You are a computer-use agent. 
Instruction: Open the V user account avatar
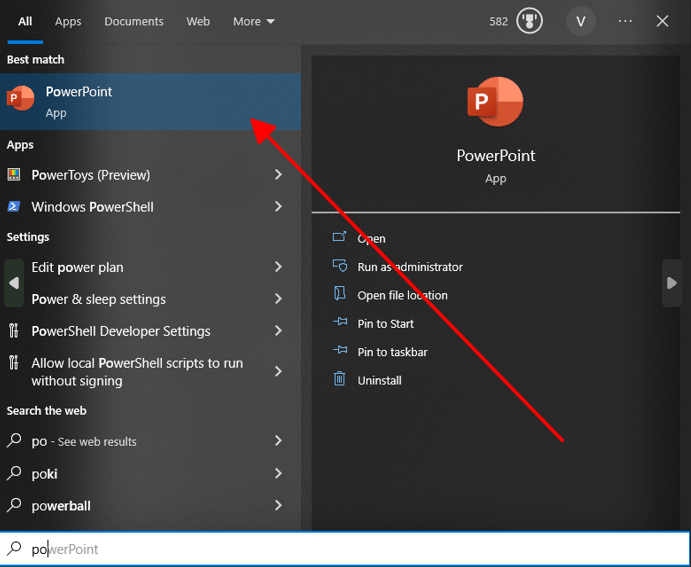(580, 21)
